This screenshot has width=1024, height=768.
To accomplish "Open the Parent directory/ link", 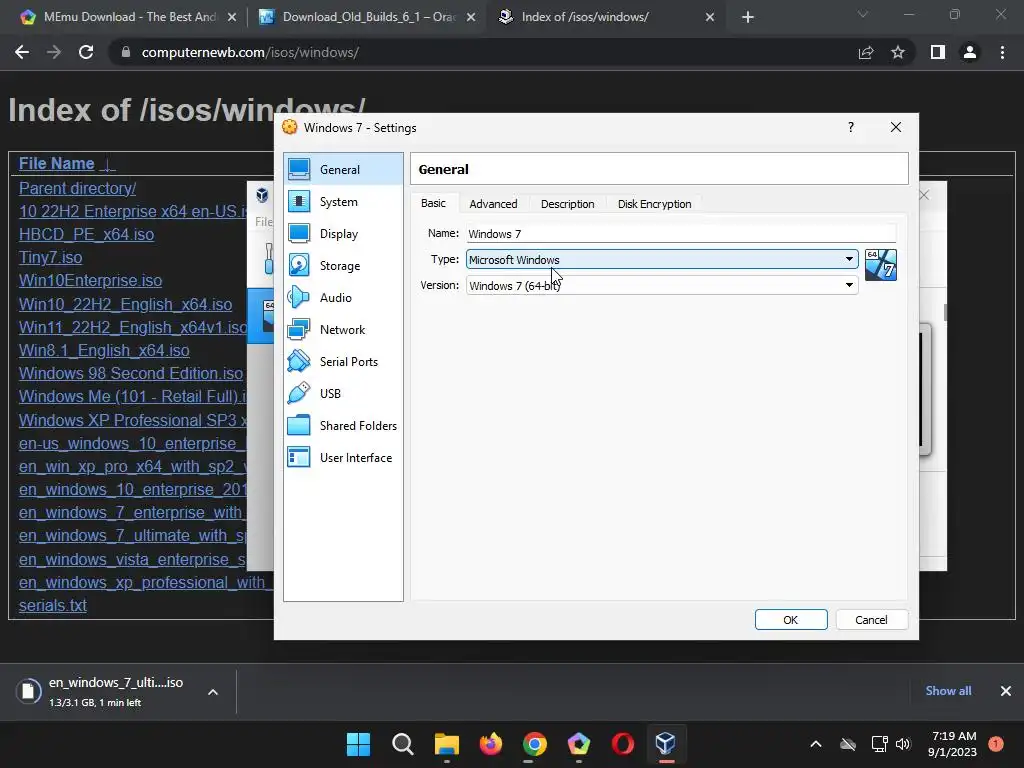I will point(77,188).
